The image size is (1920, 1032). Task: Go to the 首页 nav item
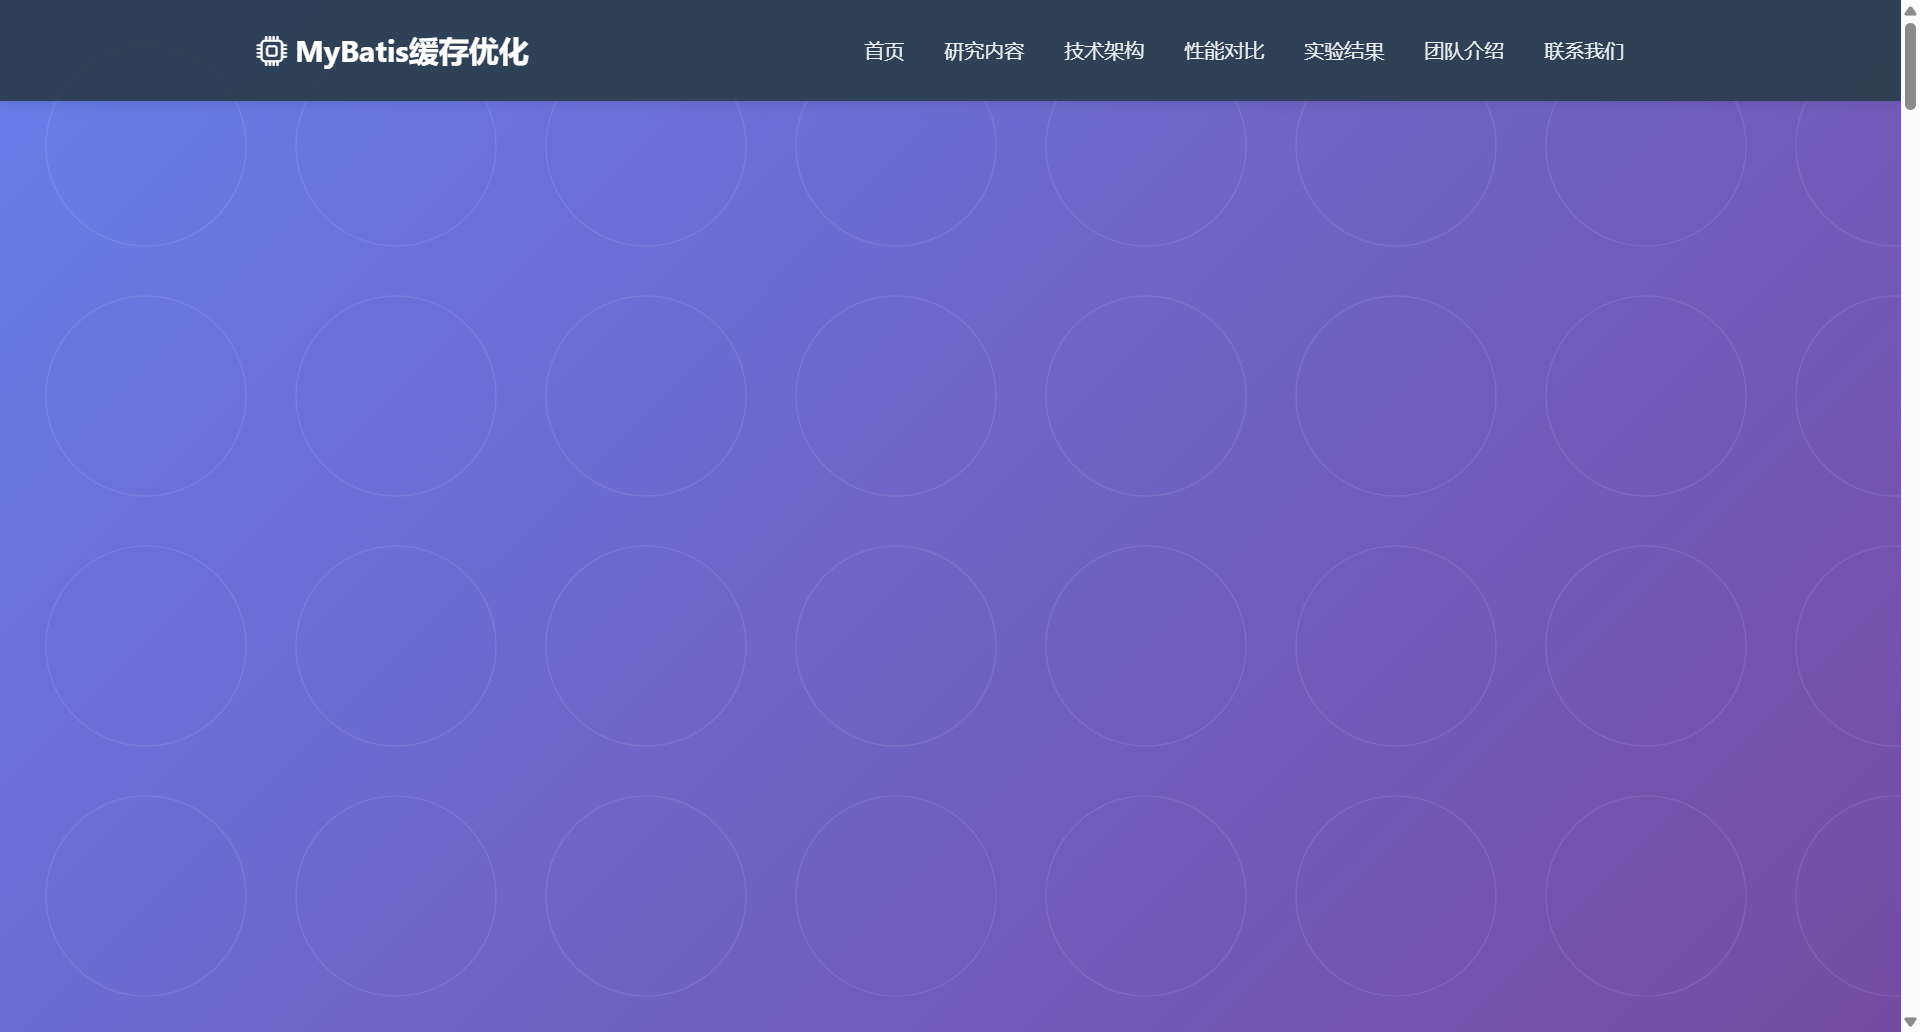point(884,51)
